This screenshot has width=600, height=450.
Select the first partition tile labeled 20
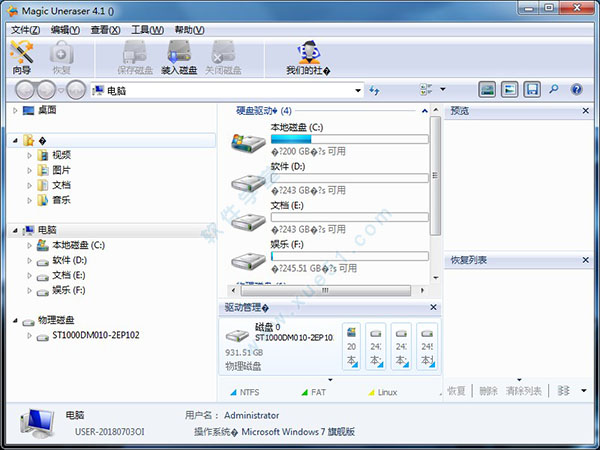tap(351, 347)
